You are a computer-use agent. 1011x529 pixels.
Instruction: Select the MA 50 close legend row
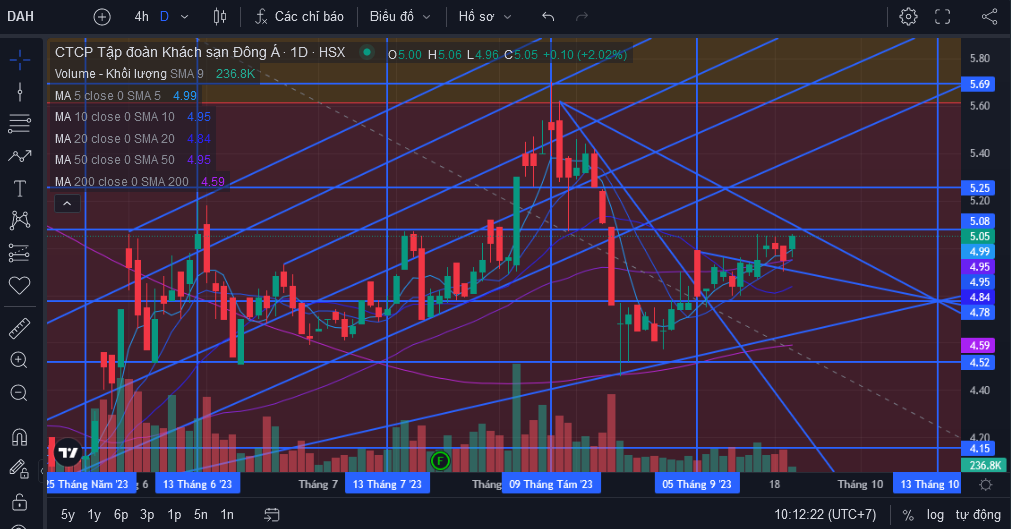pyautogui.click(x=132, y=160)
